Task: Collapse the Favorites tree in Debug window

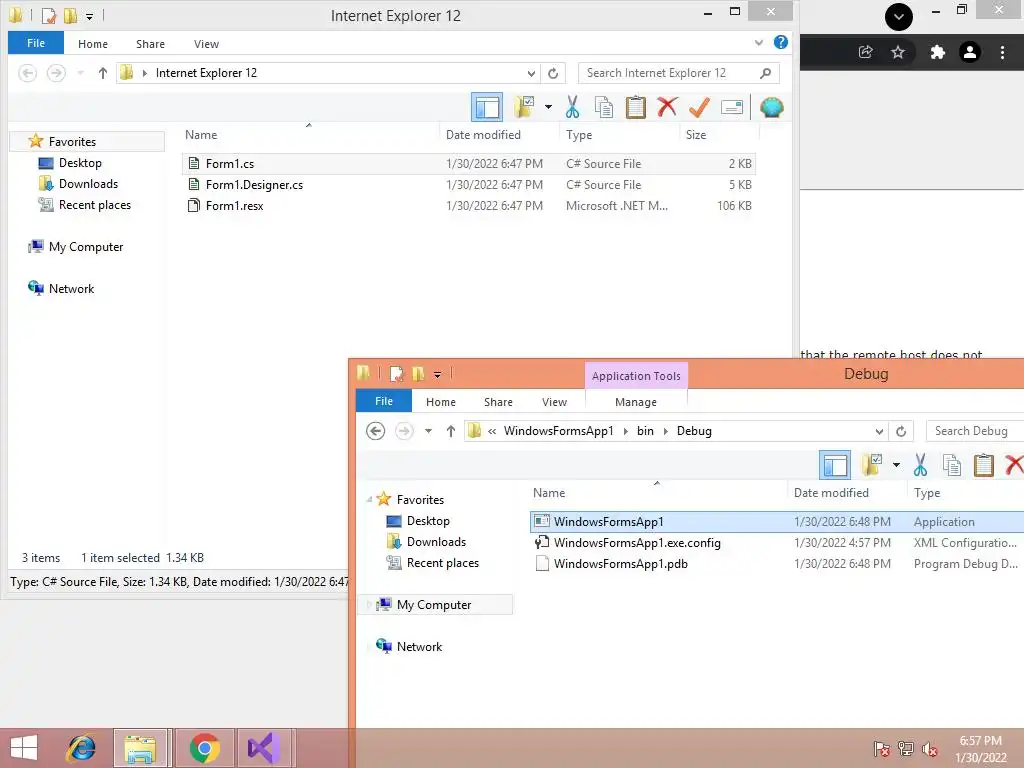Action: (x=369, y=500)
